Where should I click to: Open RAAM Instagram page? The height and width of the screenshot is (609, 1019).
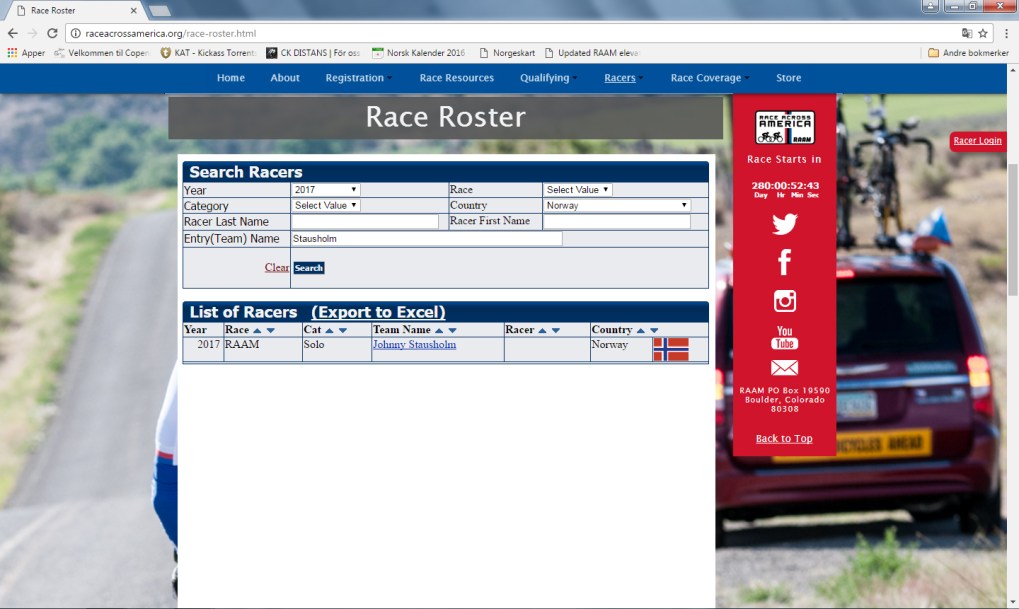pos(784,300)
